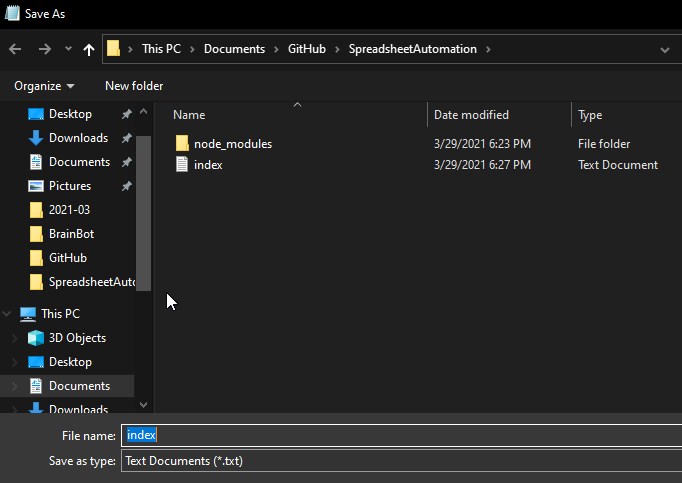The width and height of the screenshot is (682, 483).
Task: Click File folder type cell
Action: [x=604, y=144]
